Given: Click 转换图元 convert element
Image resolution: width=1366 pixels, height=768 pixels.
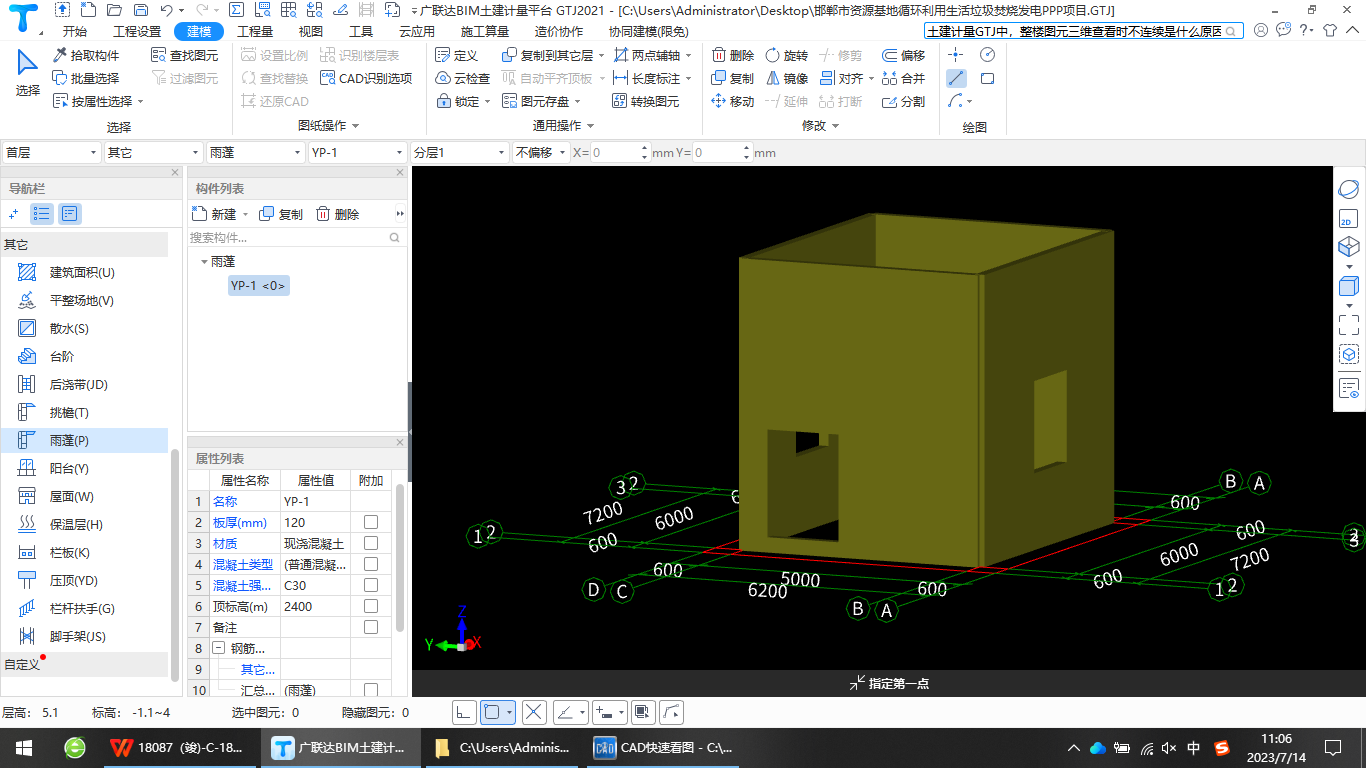Looking at the screenshot, I should [x=645, y=101].
